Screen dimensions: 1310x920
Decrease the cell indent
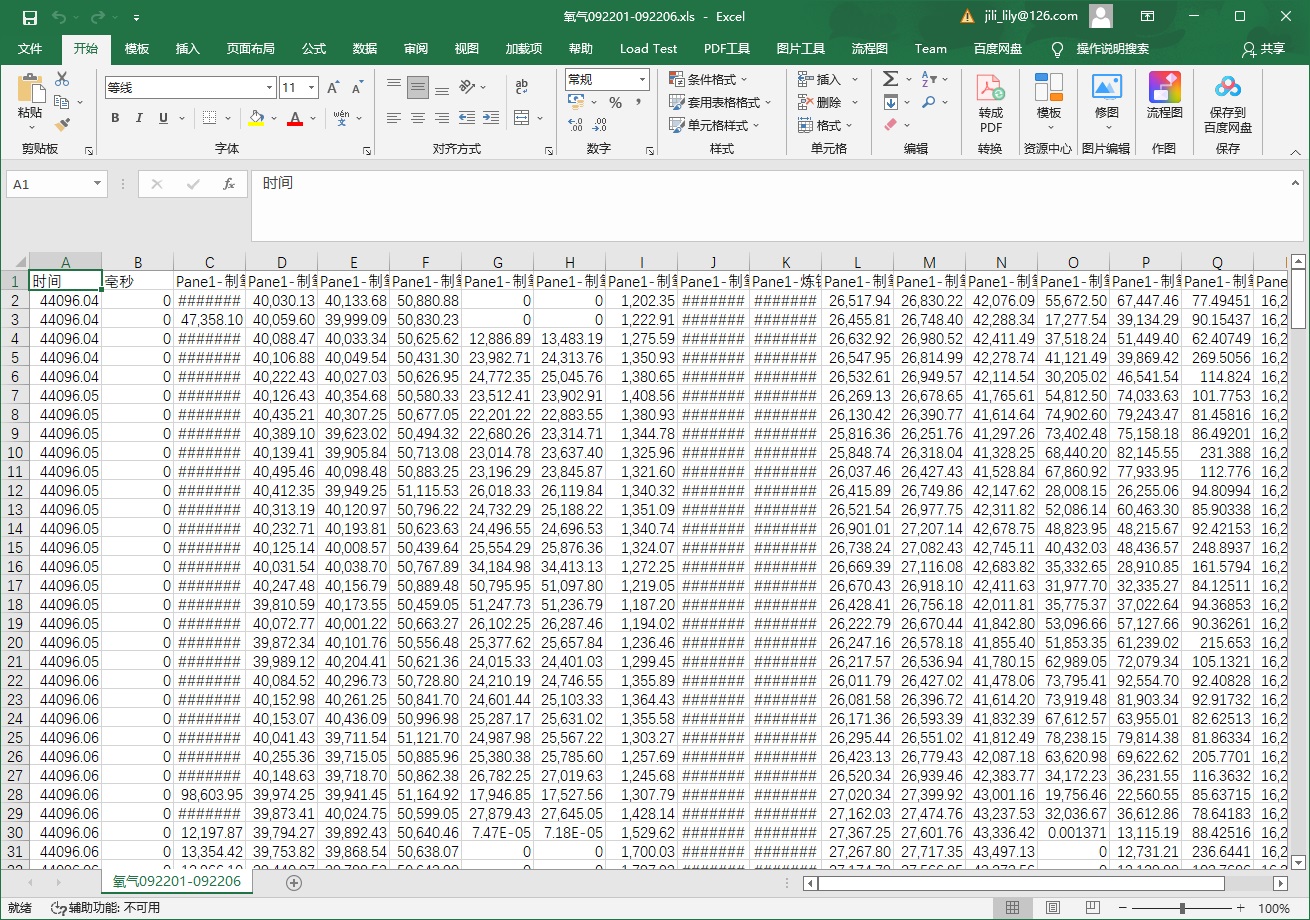[x=467, y=118]
